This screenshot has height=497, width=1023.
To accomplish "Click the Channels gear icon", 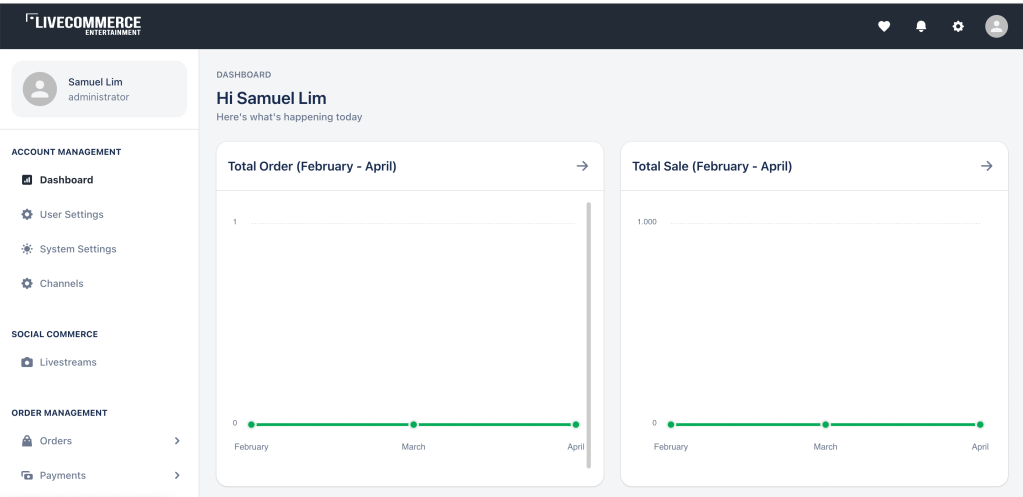I will (x=27, y=284).
